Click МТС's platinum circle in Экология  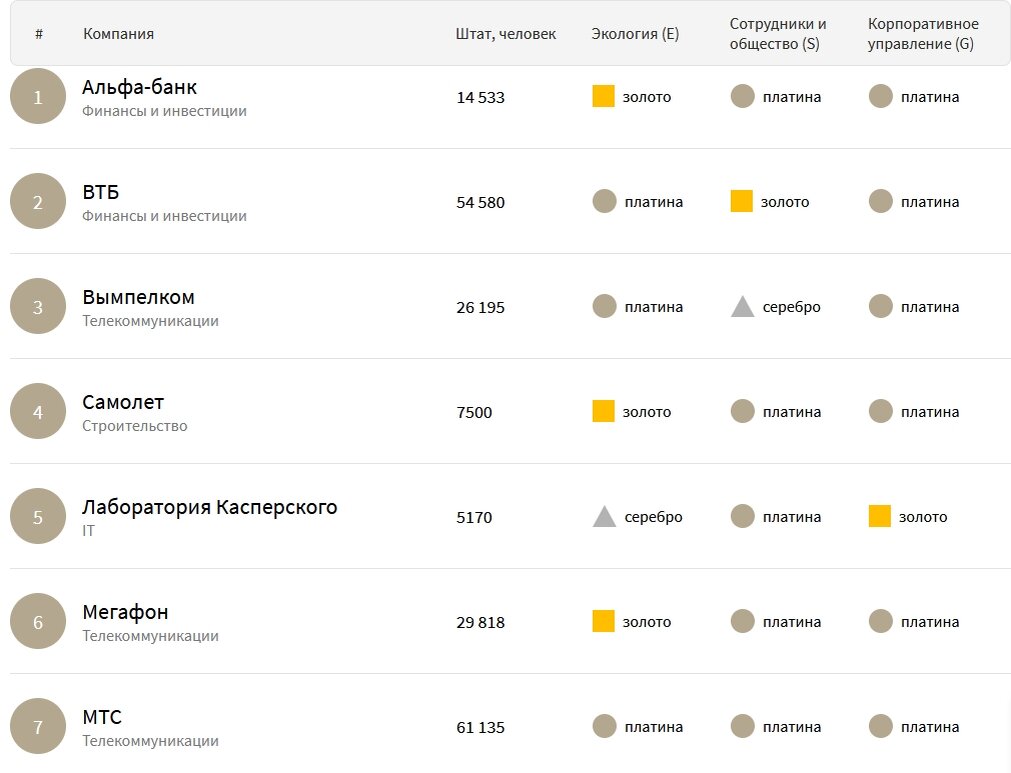[x=604, y=727]
